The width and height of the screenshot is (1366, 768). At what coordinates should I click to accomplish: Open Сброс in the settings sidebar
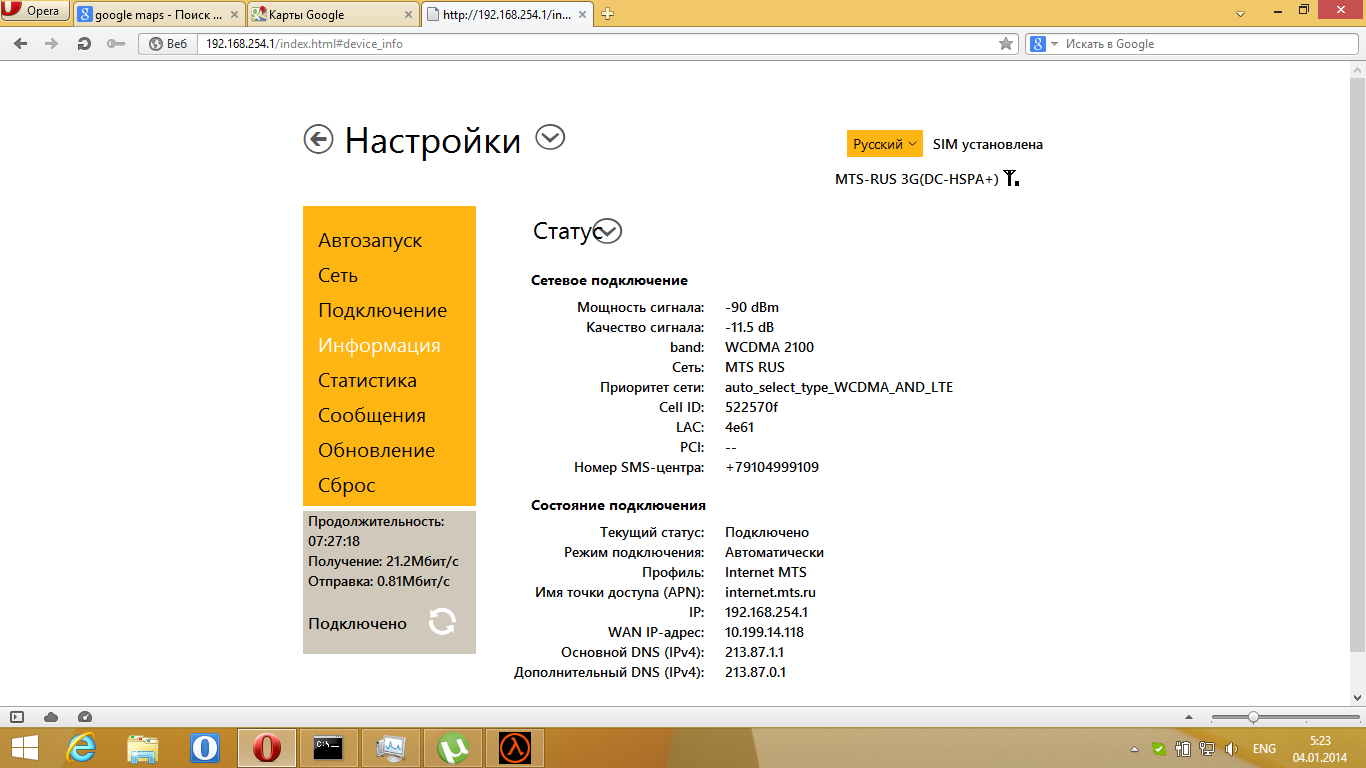(x=347, y=485)
